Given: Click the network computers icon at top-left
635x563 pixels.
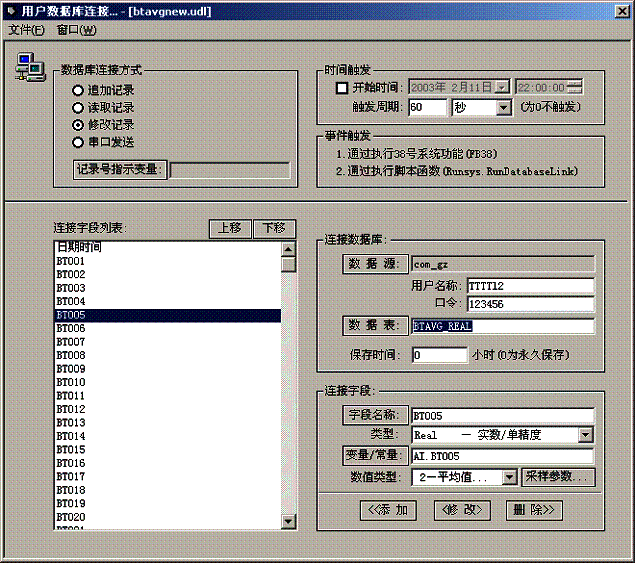Looking at the screenshot, I should pyautogui.click(x=29, y=68).
